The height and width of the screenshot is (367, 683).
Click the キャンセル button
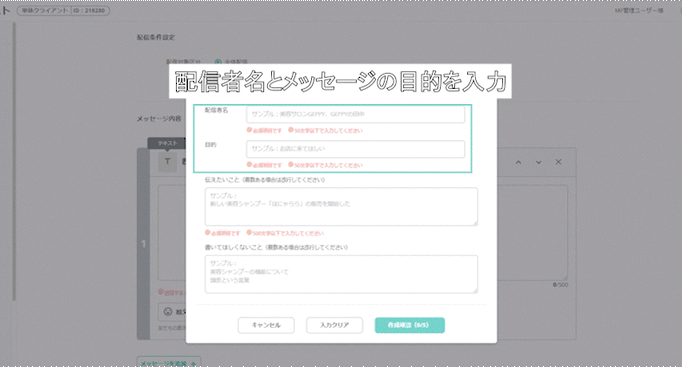266,325
